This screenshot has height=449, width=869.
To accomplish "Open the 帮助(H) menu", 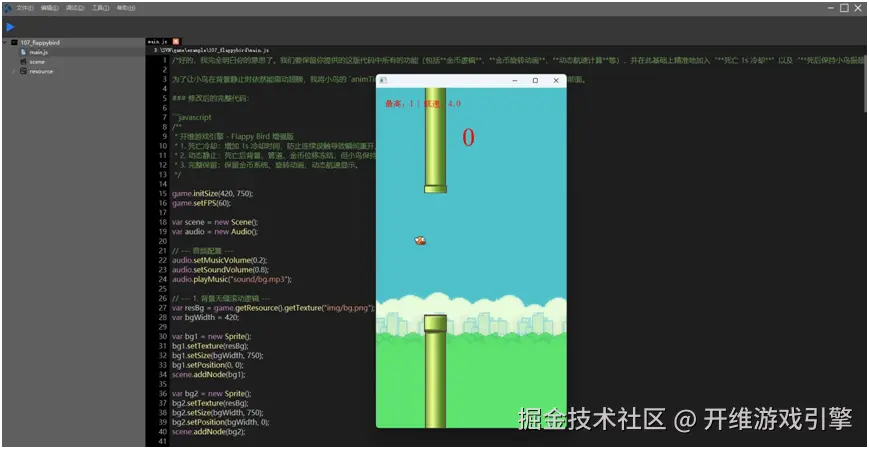I will (126, 8).
